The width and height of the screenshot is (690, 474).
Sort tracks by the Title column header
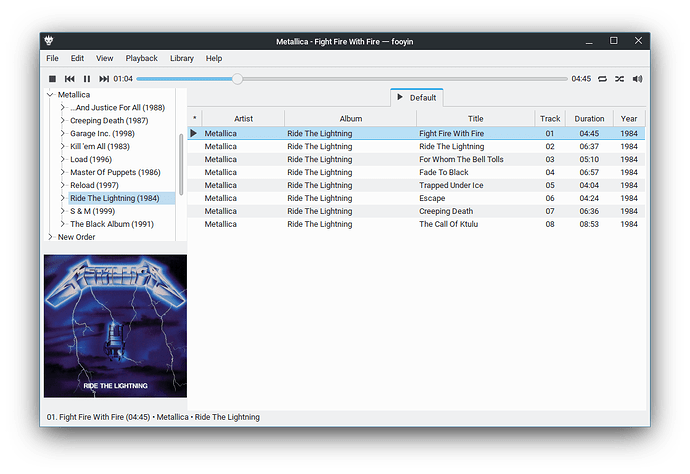pyautogui.click(x=475, y=119)
